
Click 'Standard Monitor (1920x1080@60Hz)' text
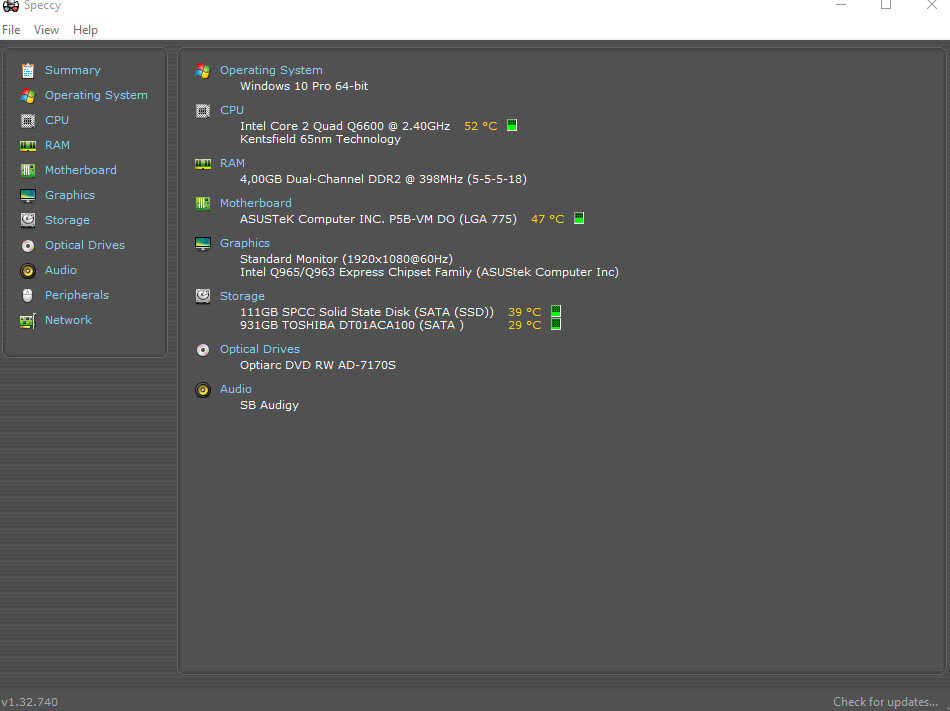coord(346,259)
